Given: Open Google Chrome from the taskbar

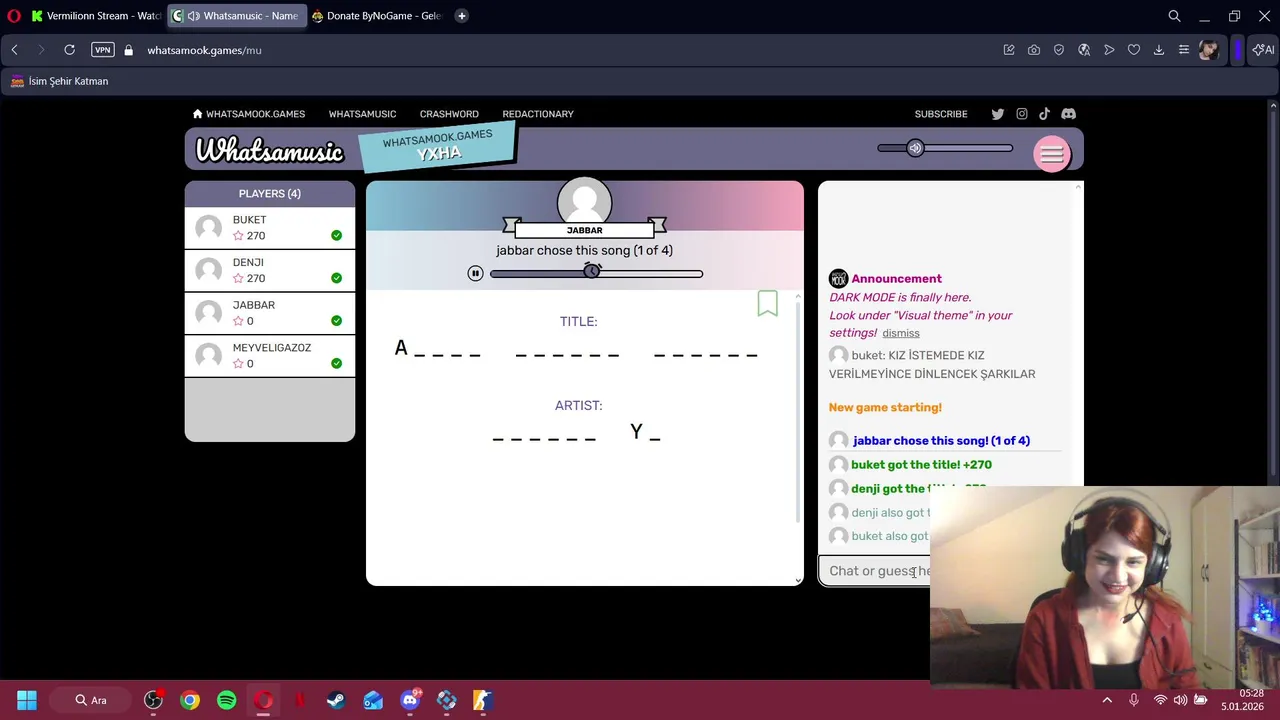Looking at the screenshot, I should coord(190,700).
